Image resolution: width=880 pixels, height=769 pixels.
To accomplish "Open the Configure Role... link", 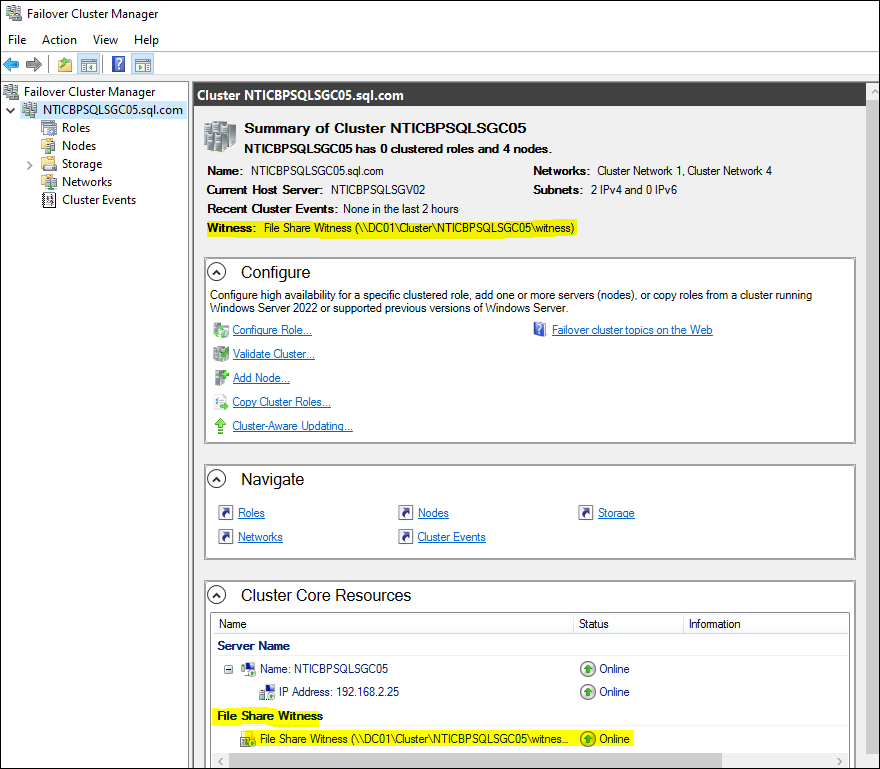I will click(x=272, y=330).
